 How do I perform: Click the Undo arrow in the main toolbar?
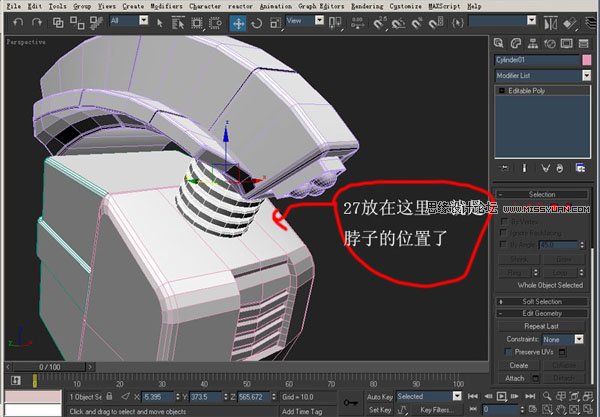(x=18, y=23)
